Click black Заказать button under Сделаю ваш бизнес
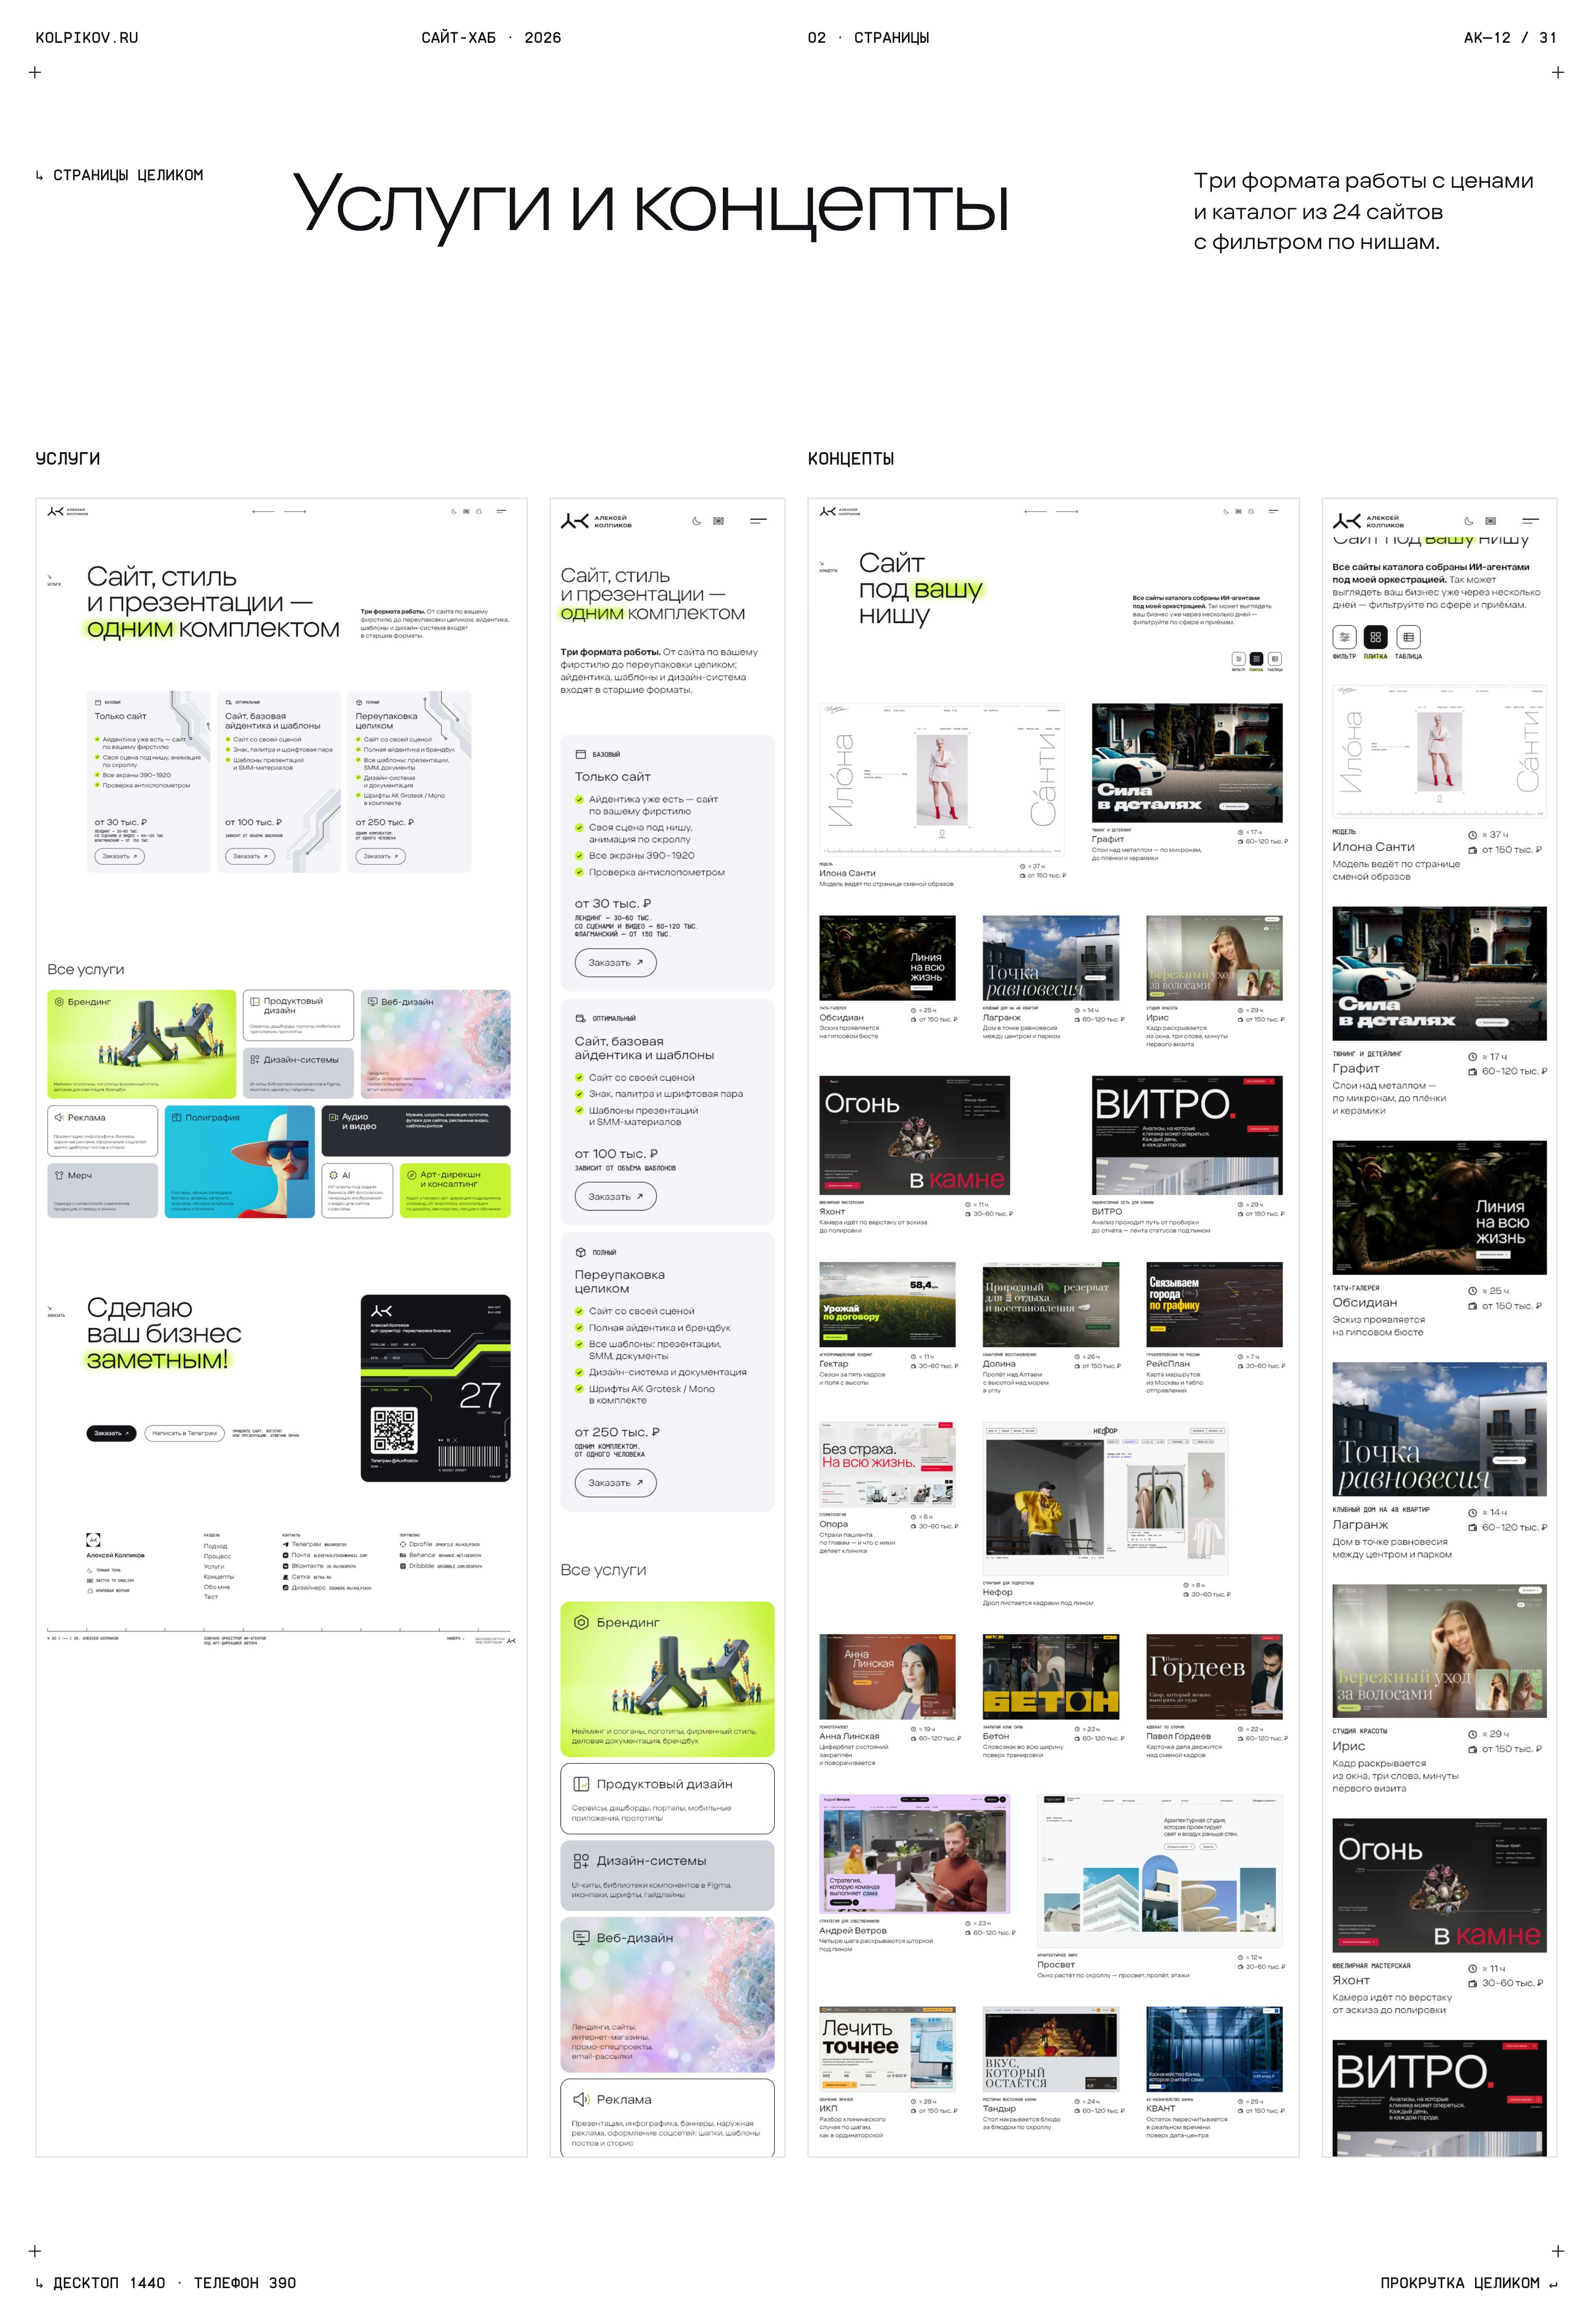 [x=111, y=1433]
